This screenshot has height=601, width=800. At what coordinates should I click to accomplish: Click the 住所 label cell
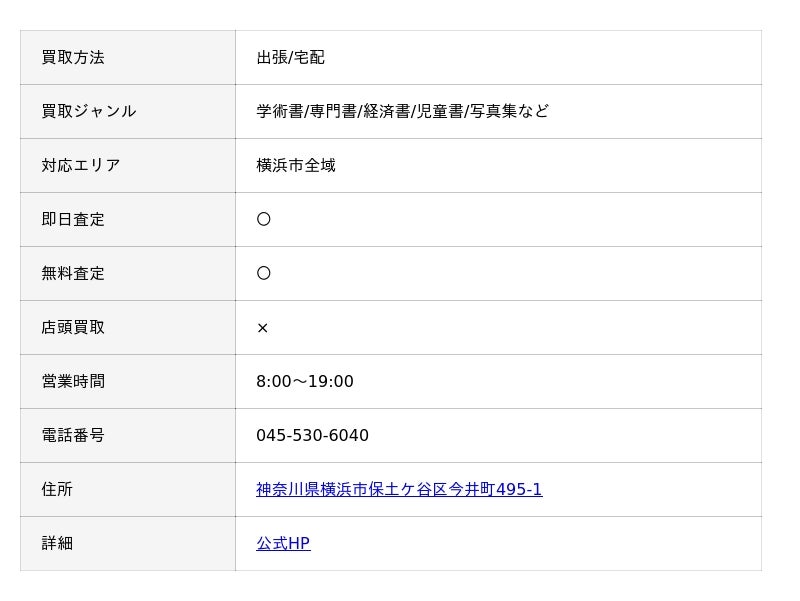(57, 489)
